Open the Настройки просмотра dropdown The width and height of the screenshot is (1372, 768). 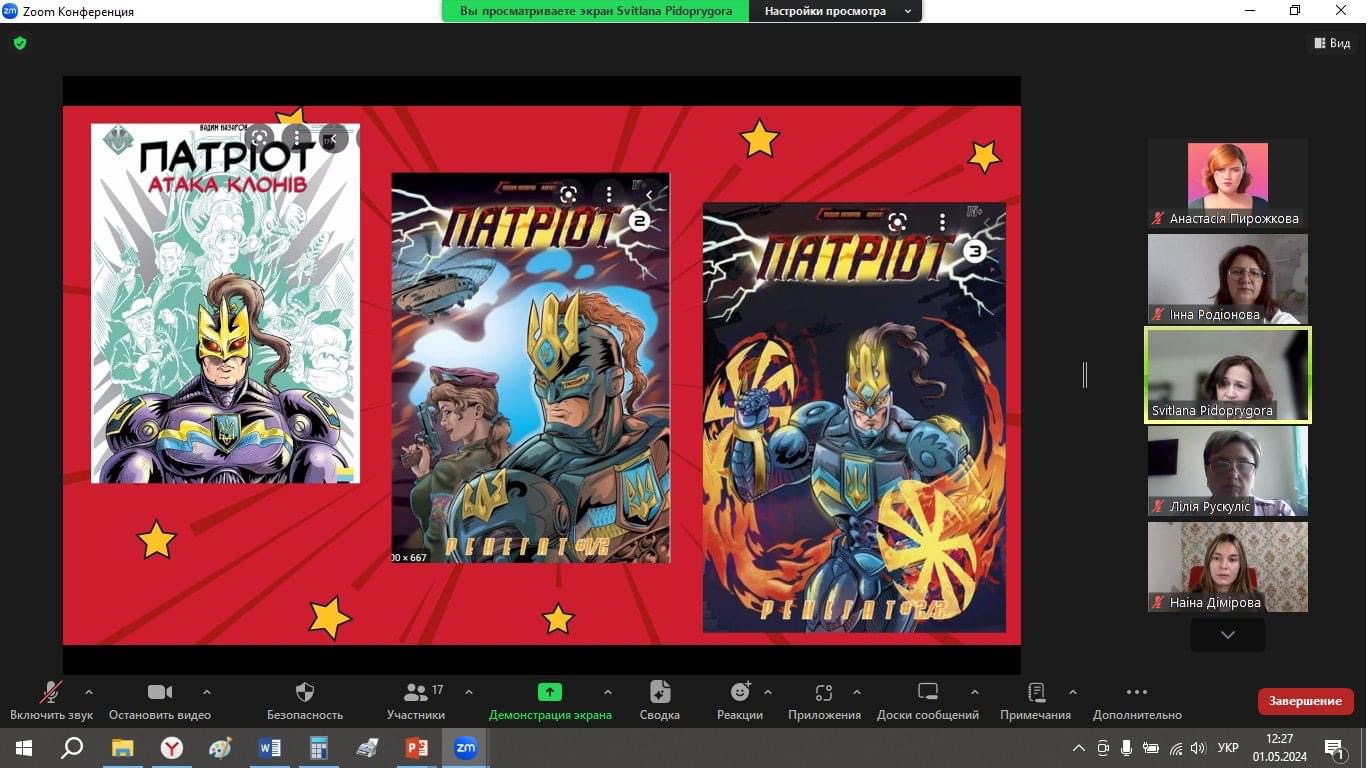(835, 11)
